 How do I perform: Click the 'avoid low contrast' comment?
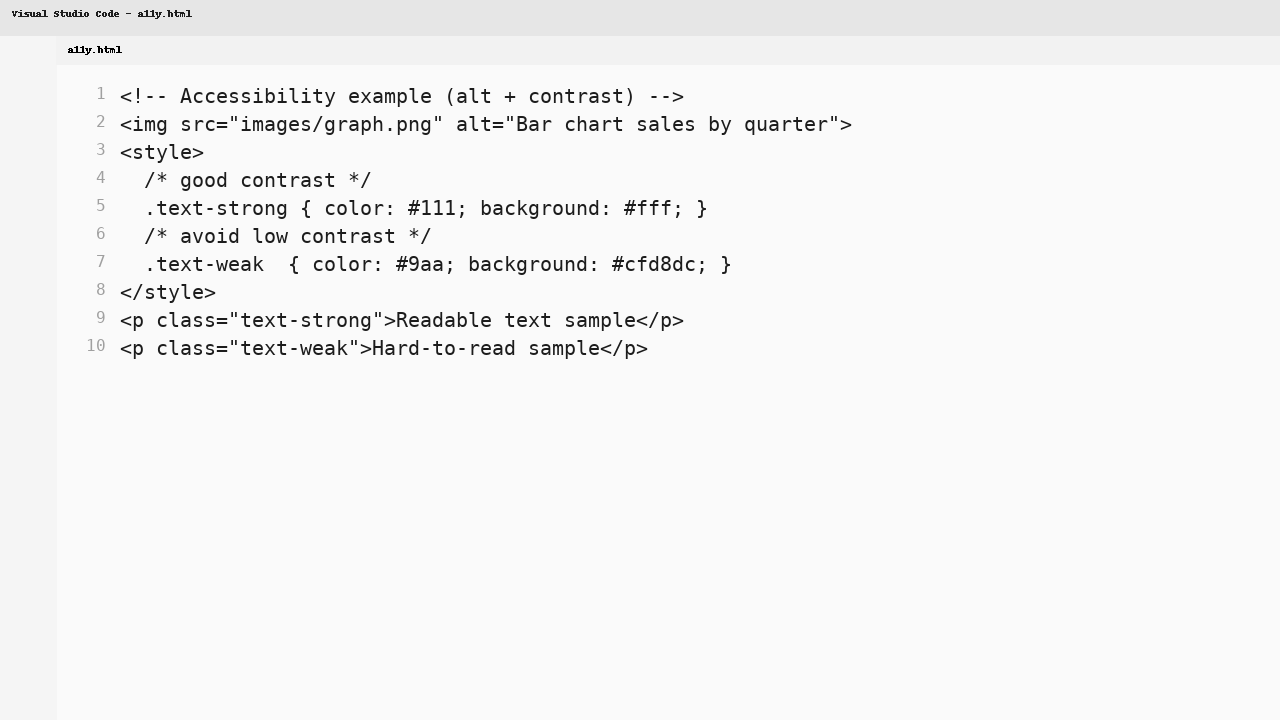point(287,236)
